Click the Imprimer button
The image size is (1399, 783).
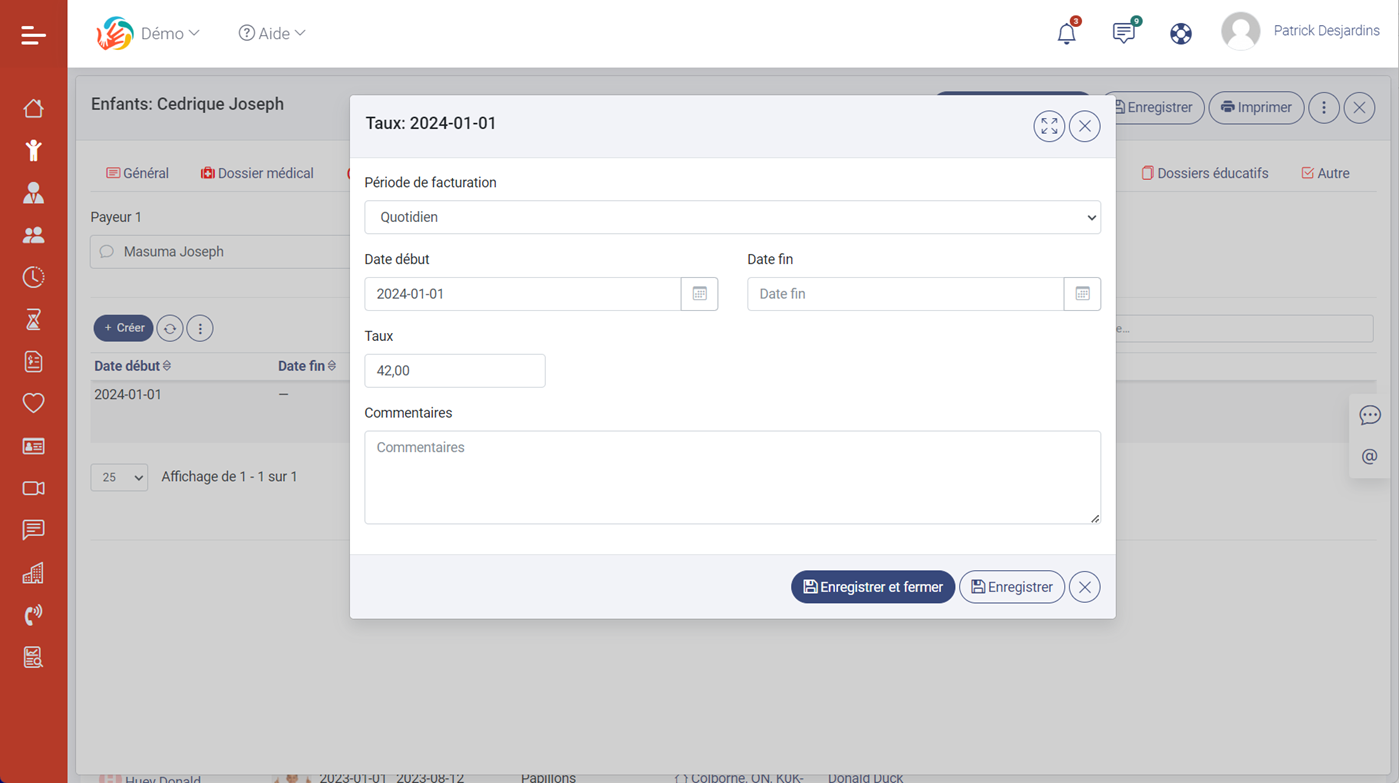point(1256,107)
